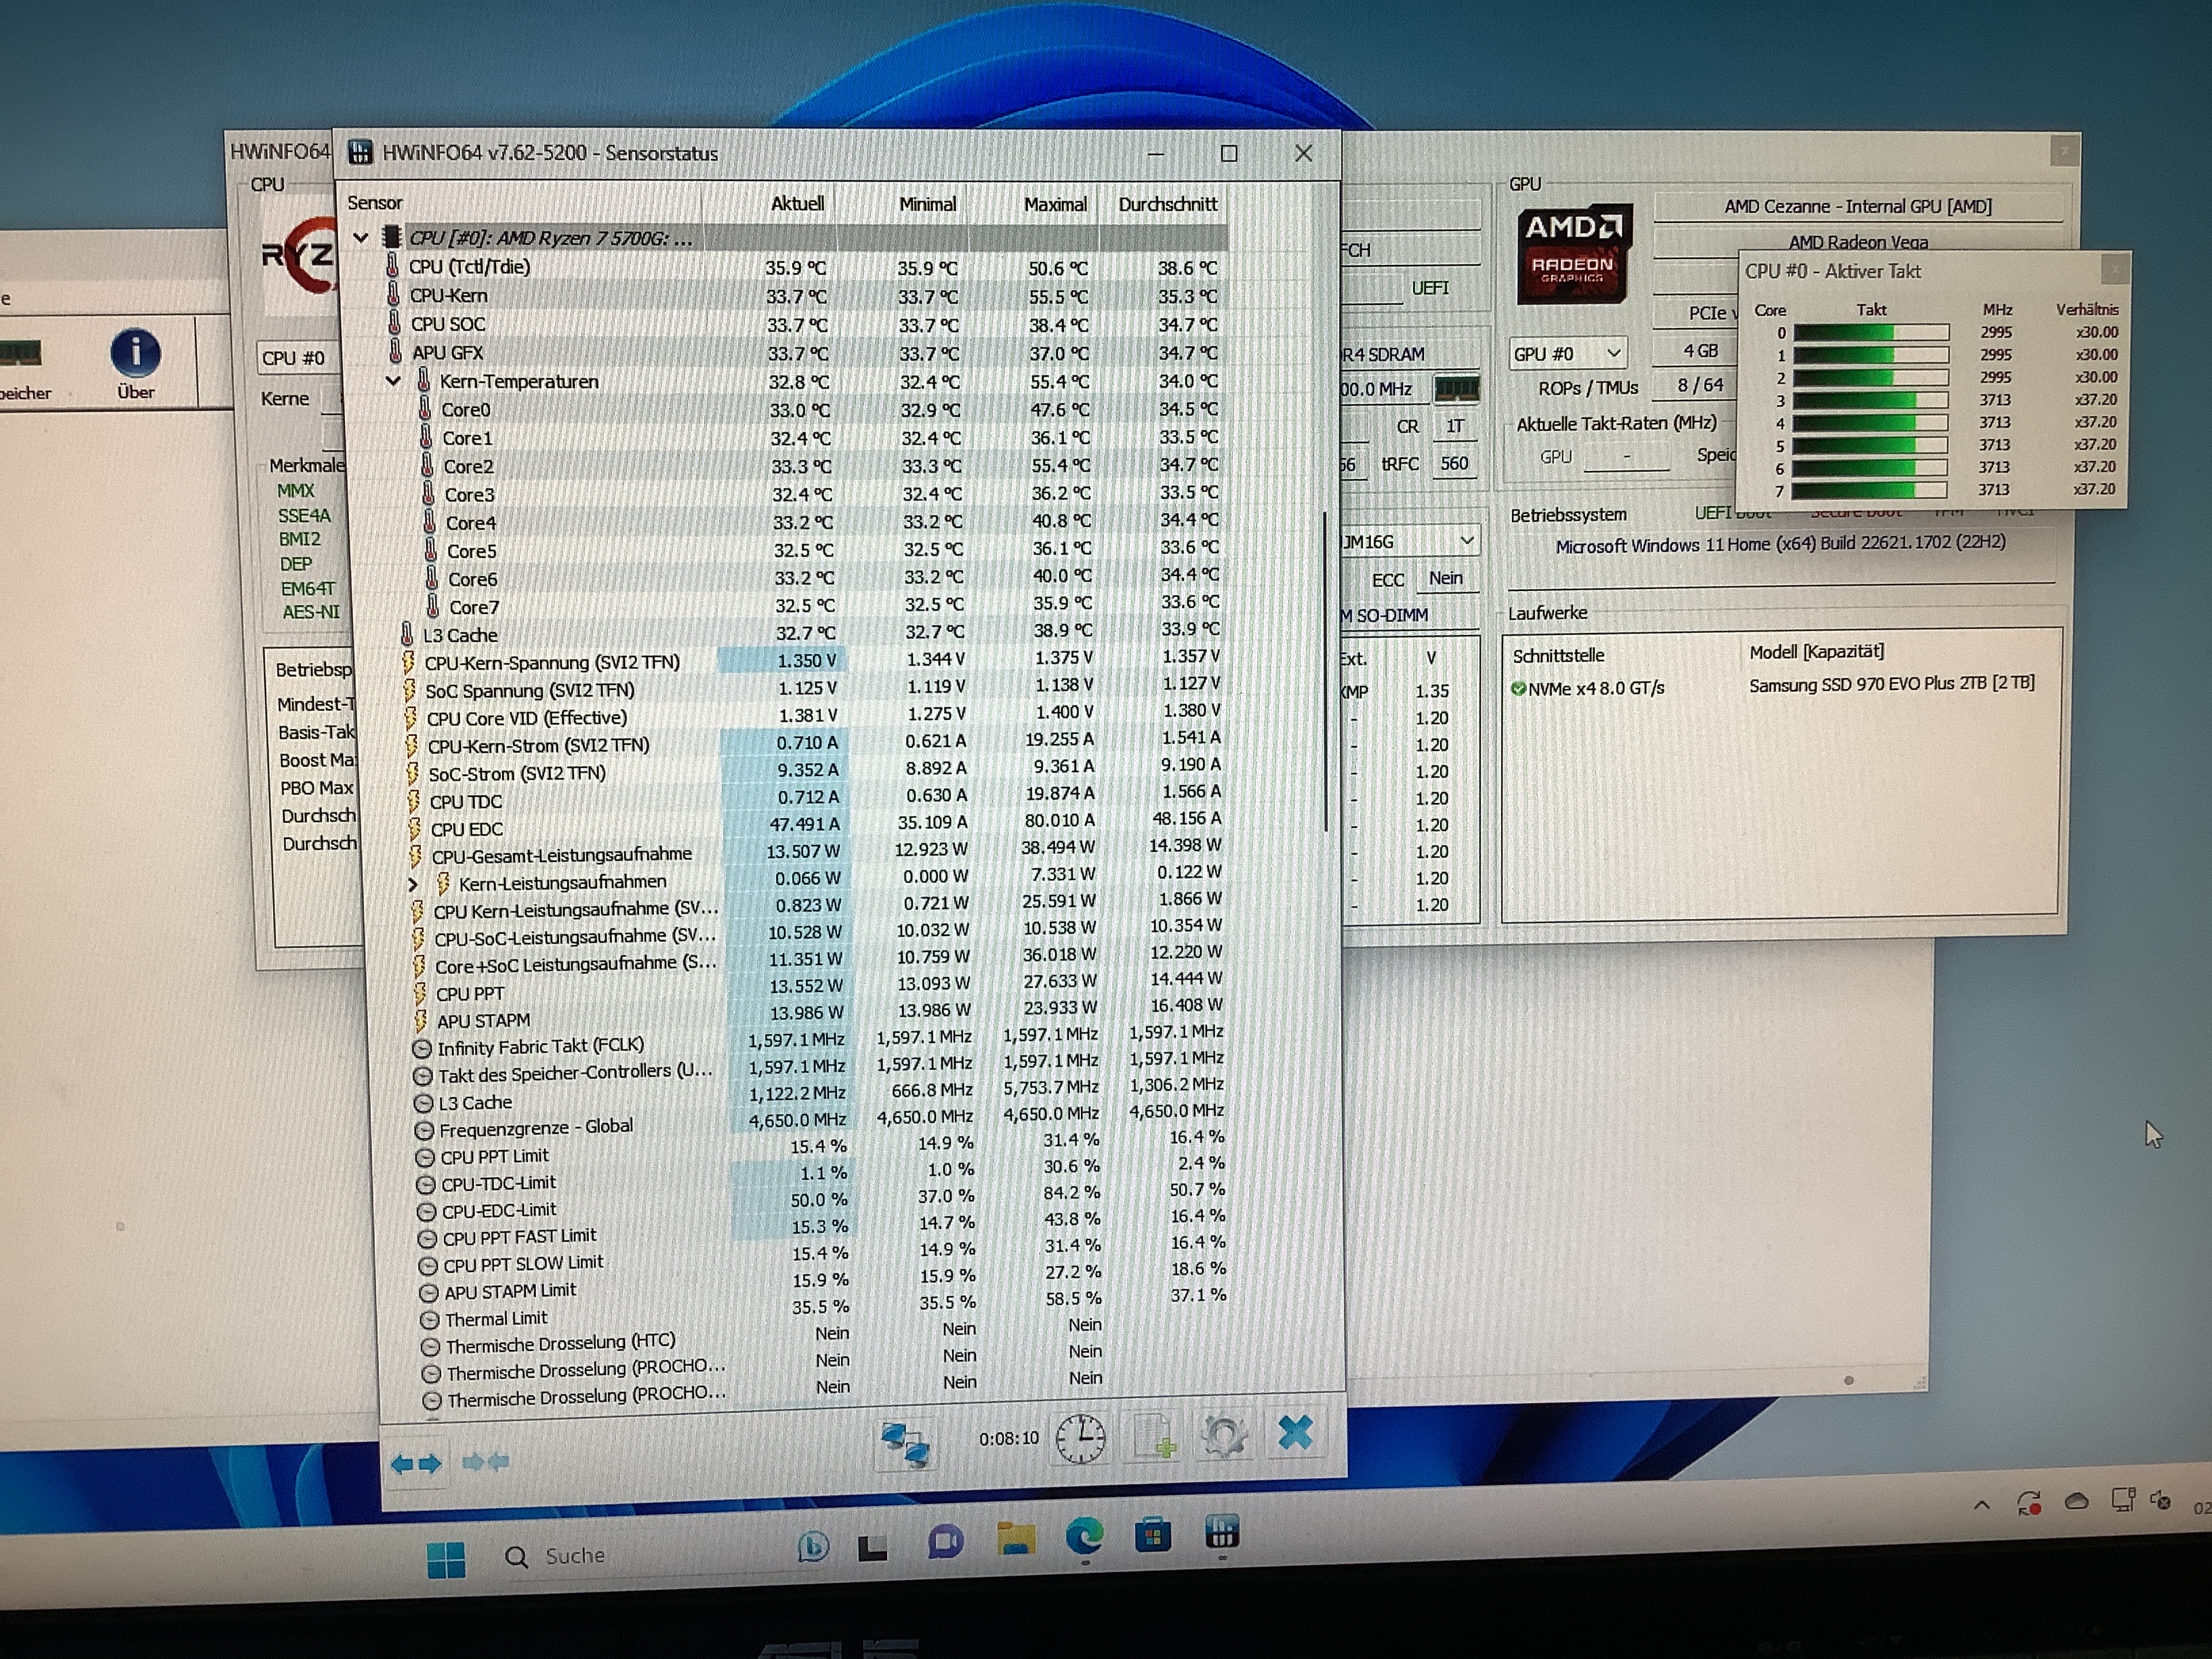
Task: Open the JM16G memory module dropdown
Action: 1466,541
